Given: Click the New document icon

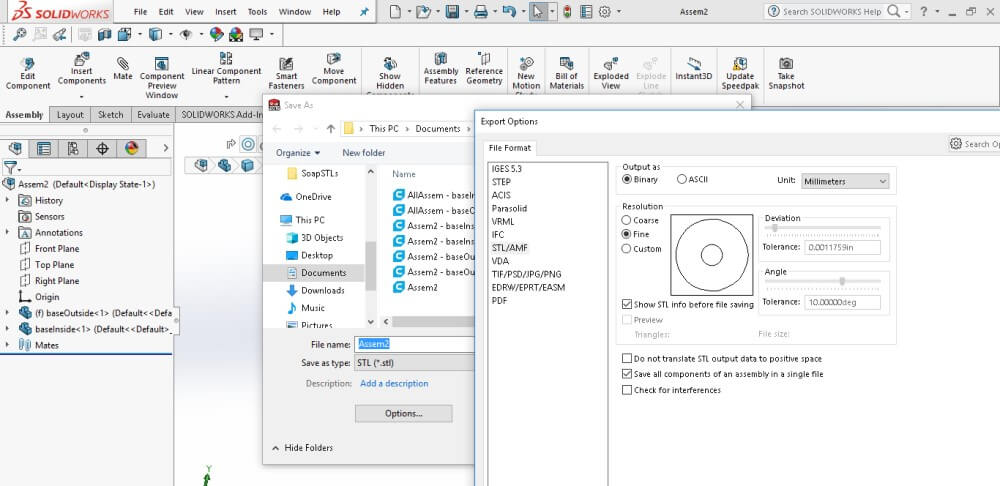Looking at the screenshot, I should 395,11.
